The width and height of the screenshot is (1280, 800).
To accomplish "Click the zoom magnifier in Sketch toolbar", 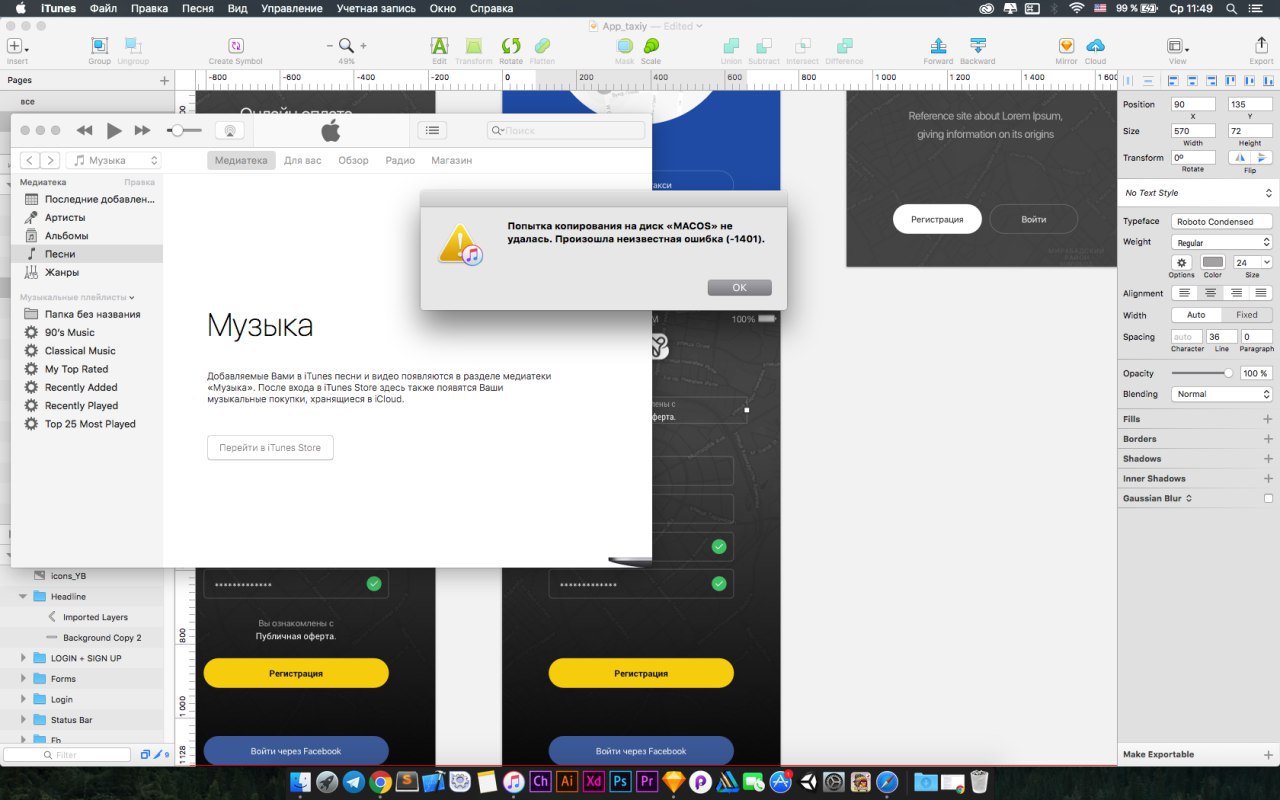I will 346,46.
